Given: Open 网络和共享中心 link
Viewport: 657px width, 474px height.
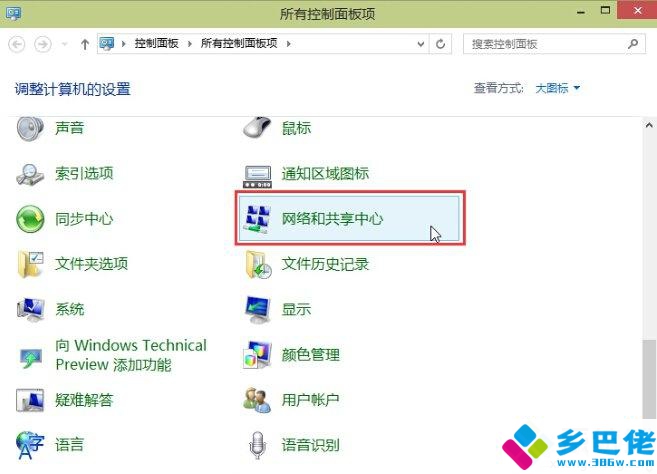Looking at the screenshot, I should pos(332,218).
